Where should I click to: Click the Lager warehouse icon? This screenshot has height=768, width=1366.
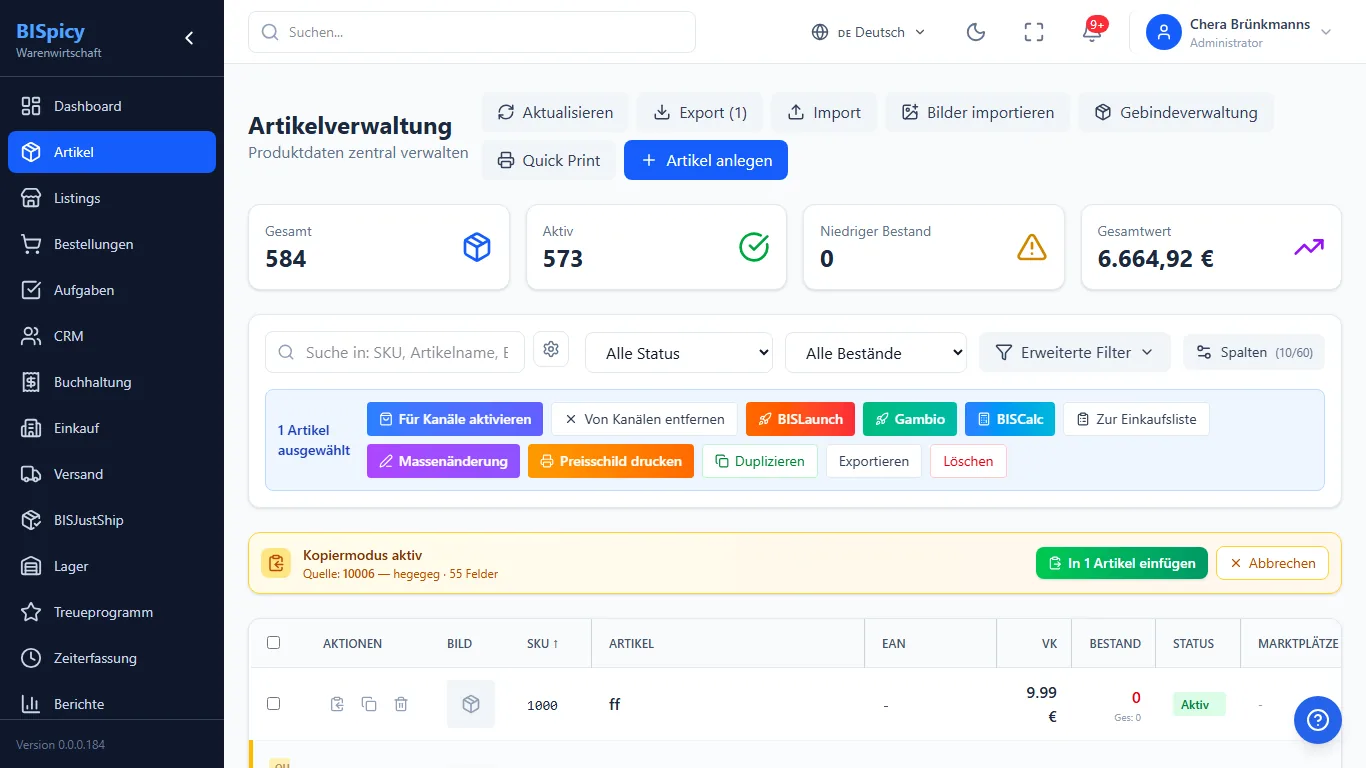click(31, 566)
